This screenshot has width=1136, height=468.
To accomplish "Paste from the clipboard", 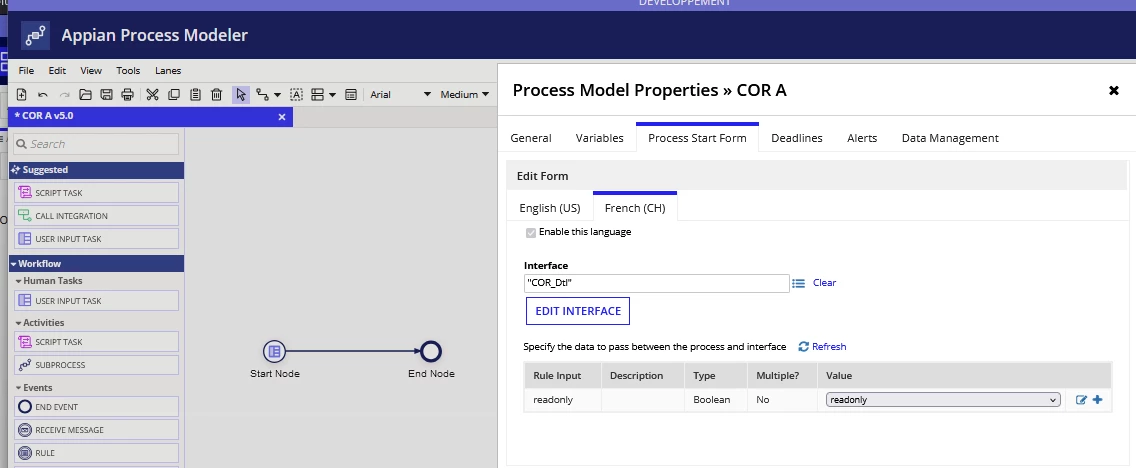I will tap(195, 95).
